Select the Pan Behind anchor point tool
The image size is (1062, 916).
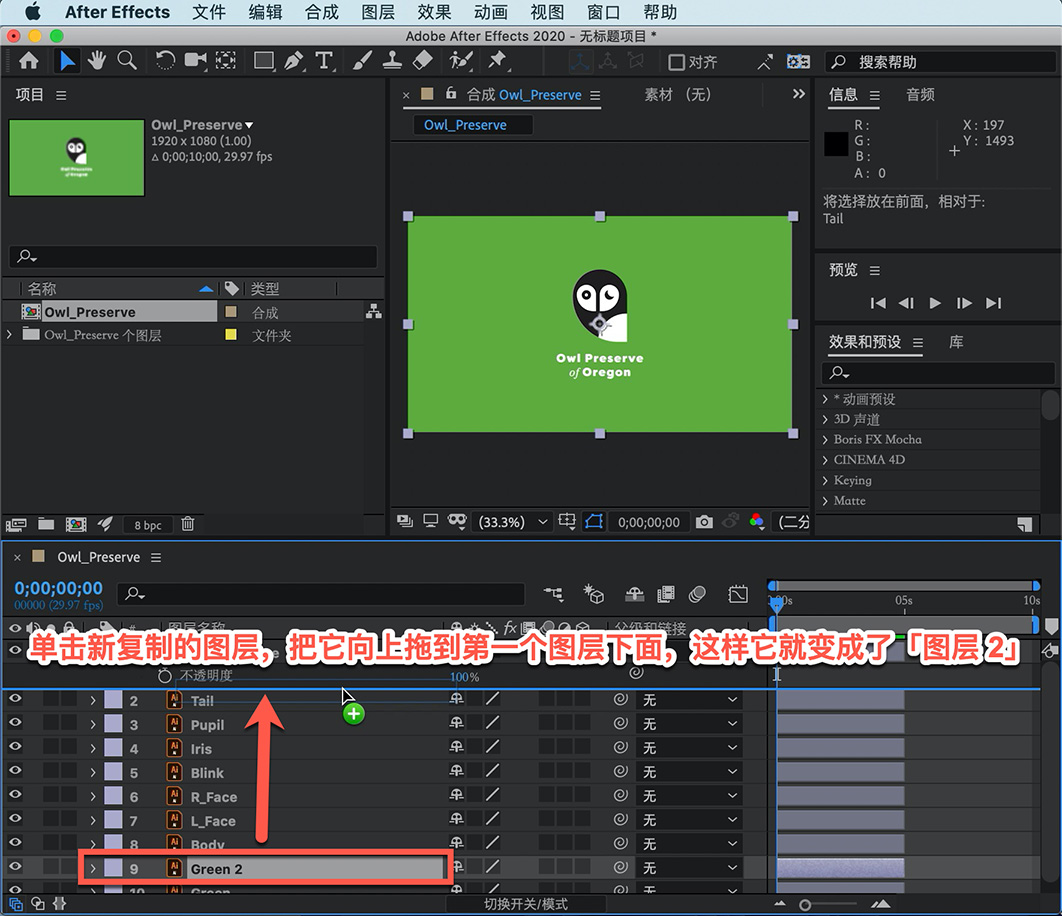click(226, 61)
